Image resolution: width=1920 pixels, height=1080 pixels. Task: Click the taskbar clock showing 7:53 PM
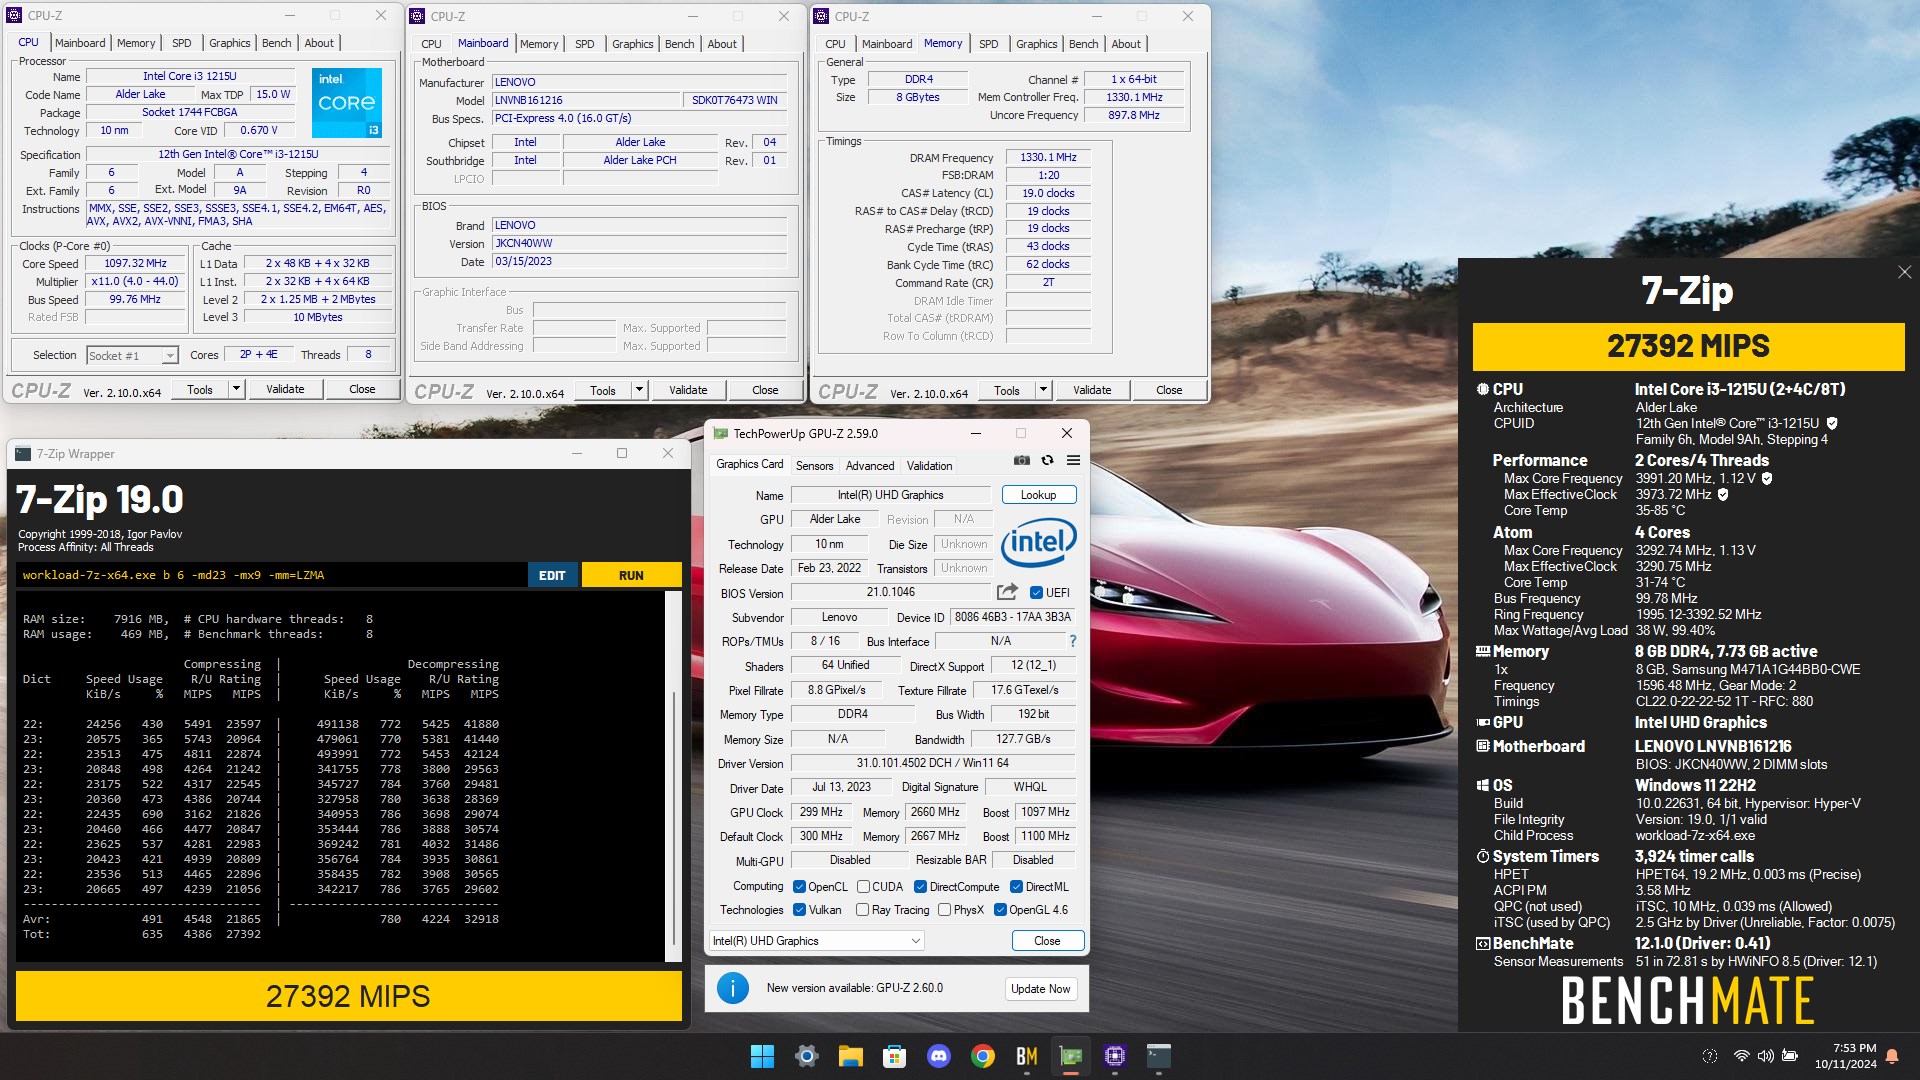click(x=1846, y=1056)
